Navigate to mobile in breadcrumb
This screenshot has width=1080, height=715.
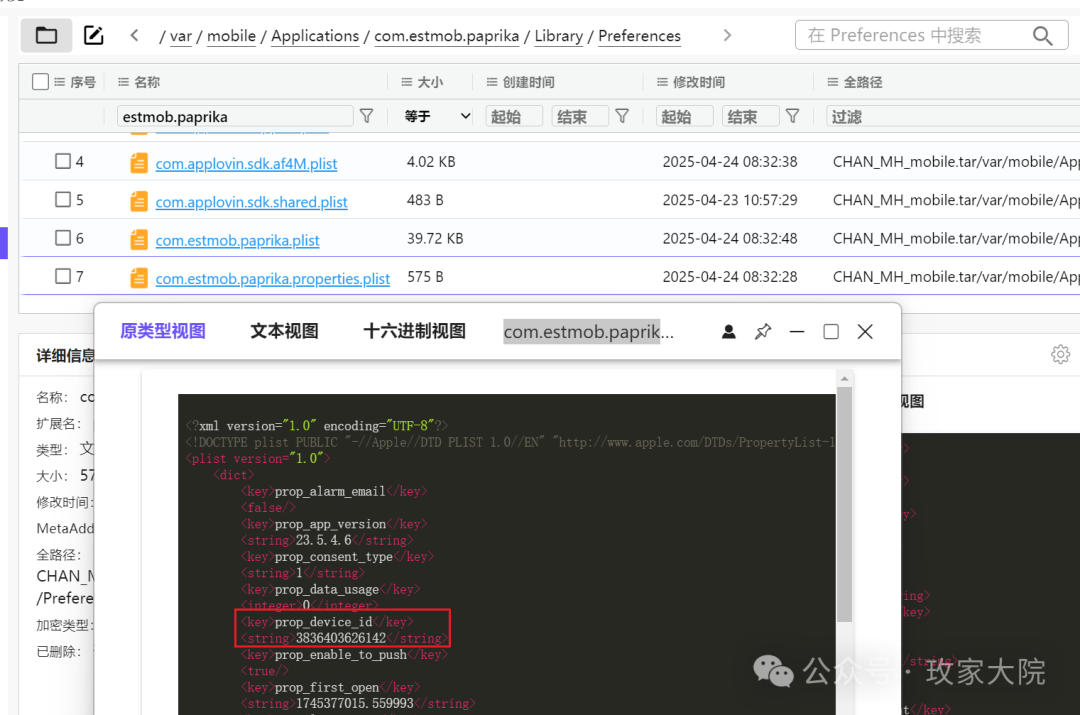click(231, 36)
